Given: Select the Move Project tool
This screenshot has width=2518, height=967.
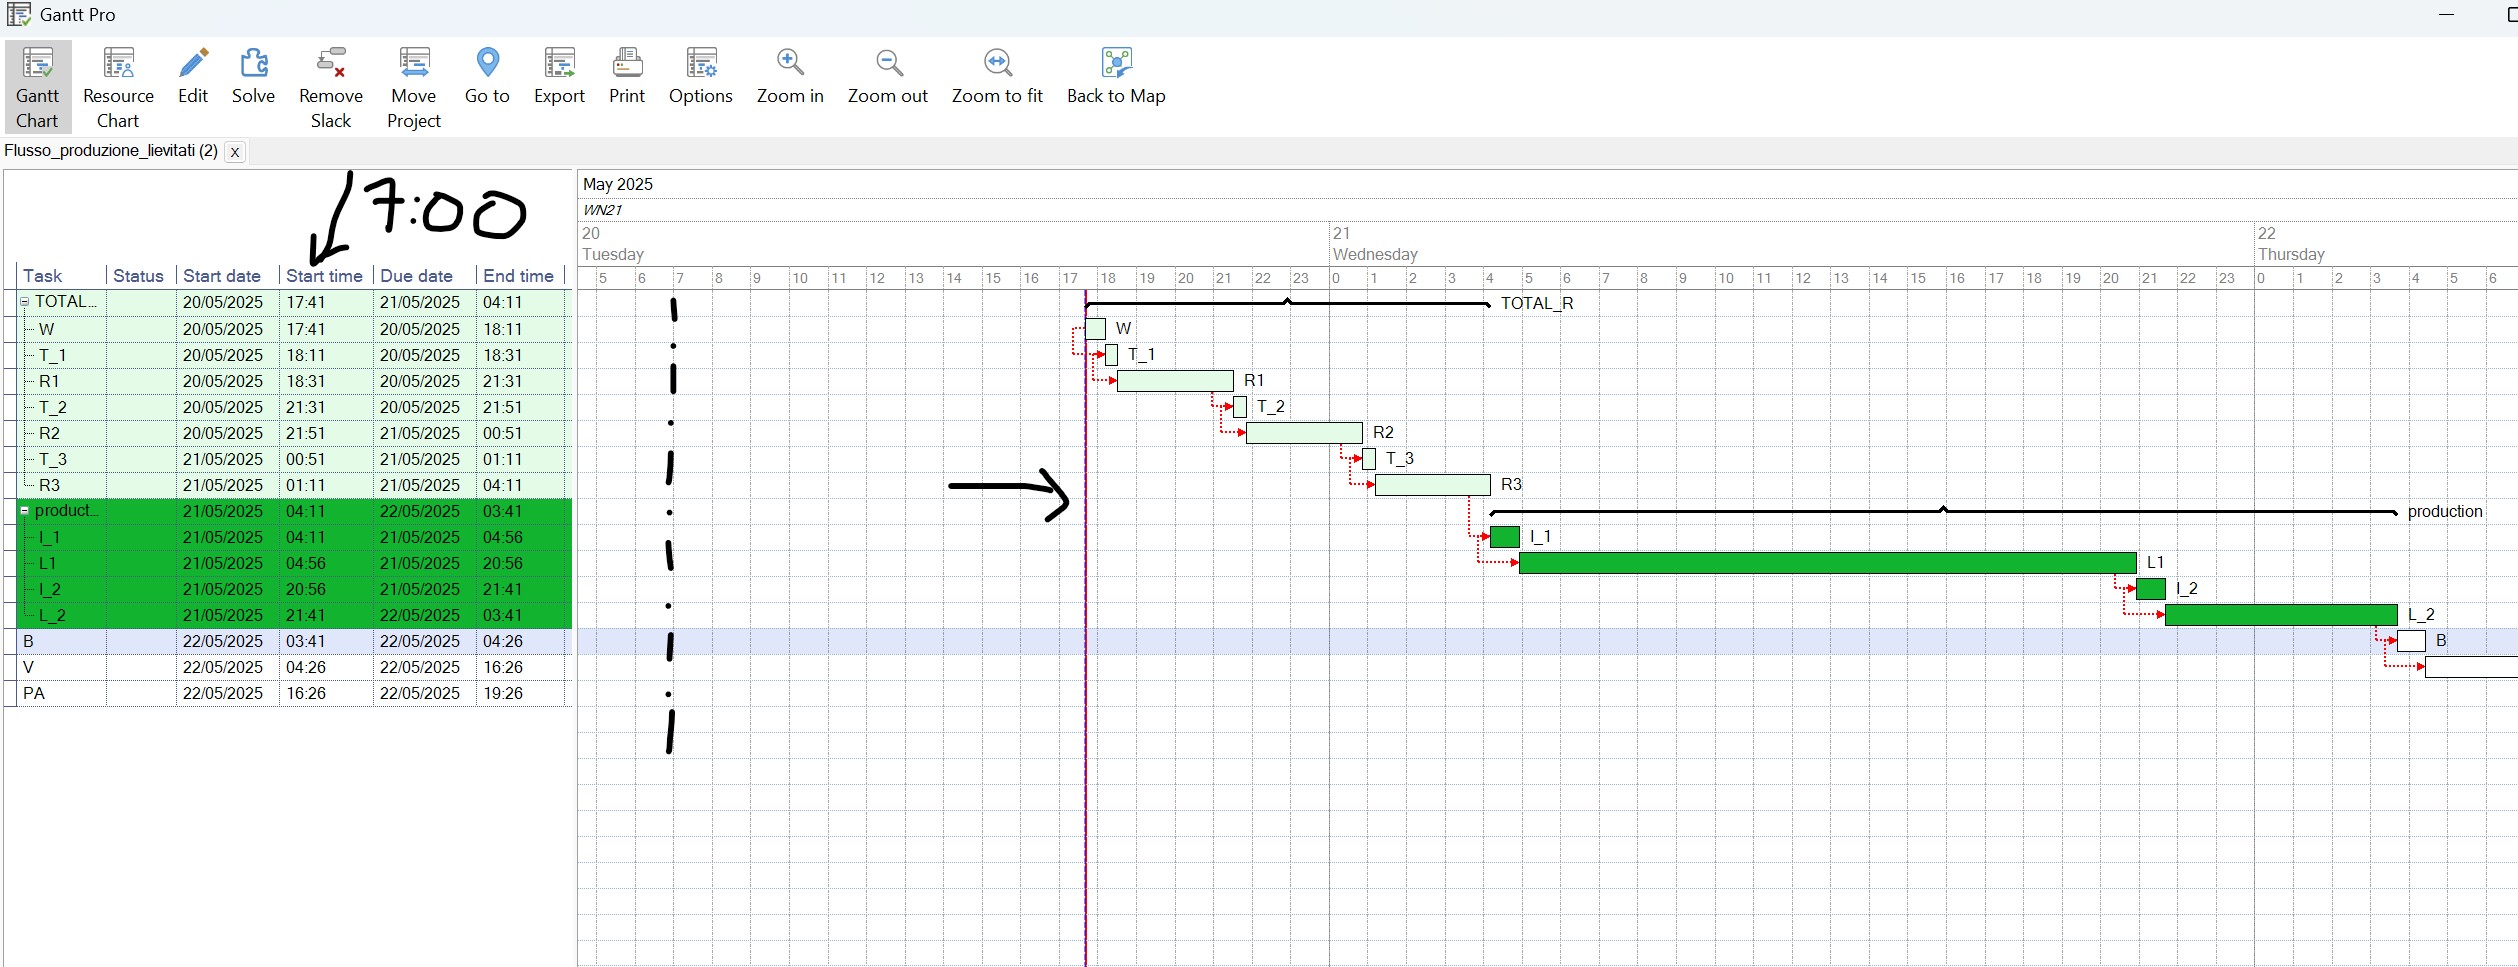Looking at the screenshot, I should tap(413, 87).
